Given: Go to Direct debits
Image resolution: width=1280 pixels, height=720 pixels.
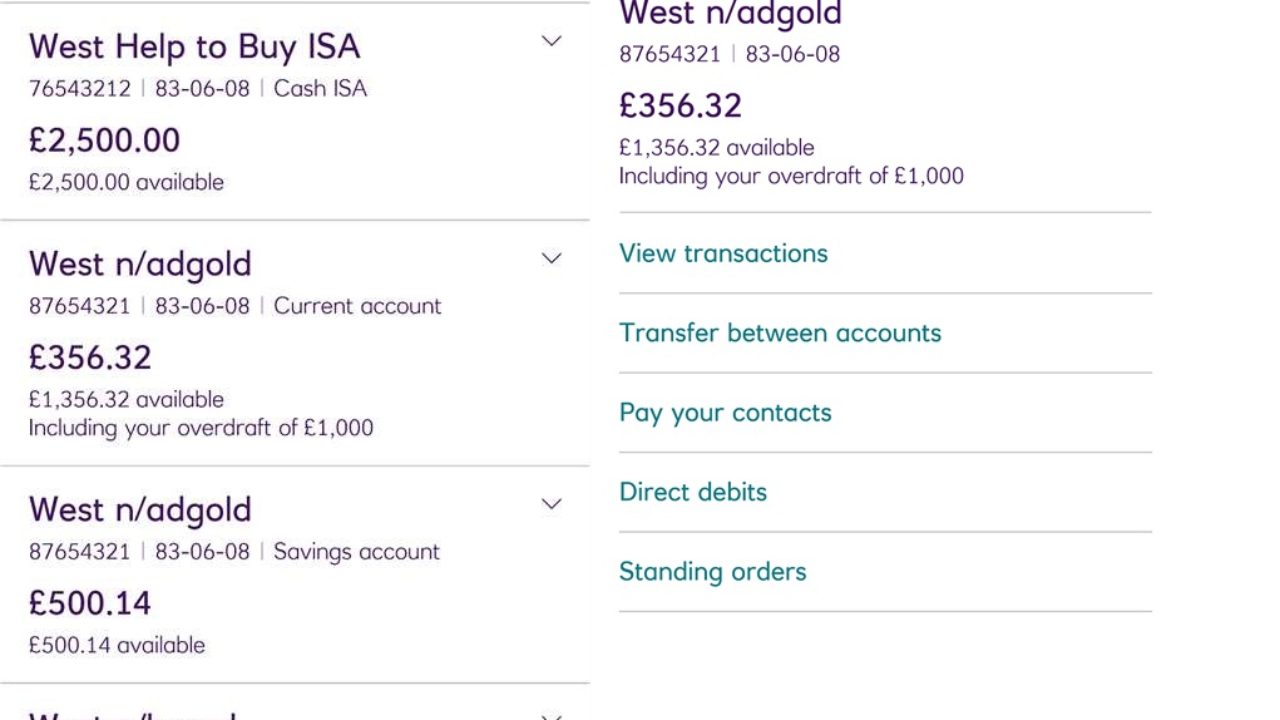Looking at the screenshot, I should [693, 492].
